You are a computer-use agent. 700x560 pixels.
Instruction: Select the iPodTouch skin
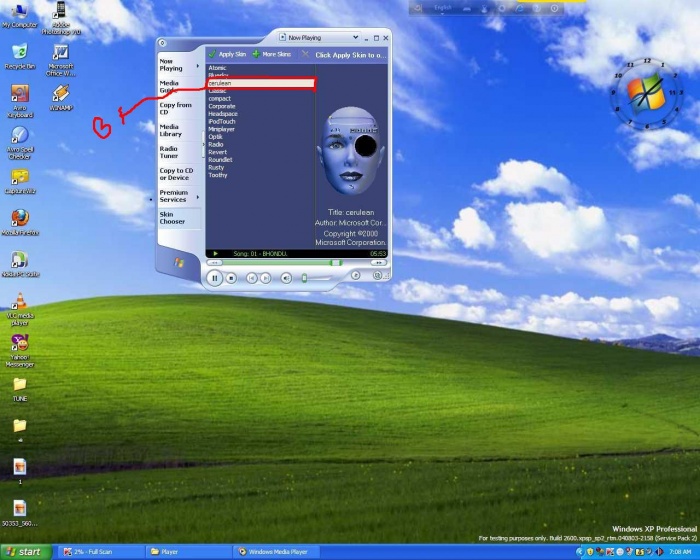[x=222, y=121]
